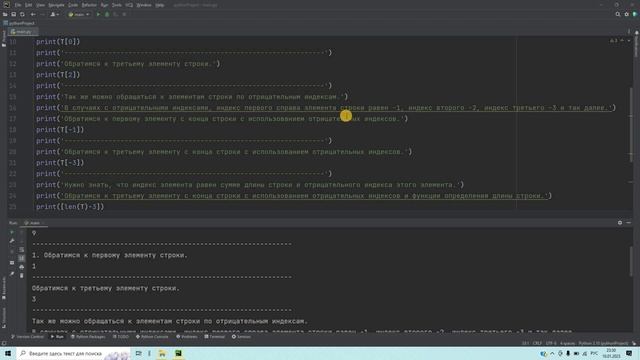Open the Tools menu
The image size is (640, 360).
click(x=117, y=5)
